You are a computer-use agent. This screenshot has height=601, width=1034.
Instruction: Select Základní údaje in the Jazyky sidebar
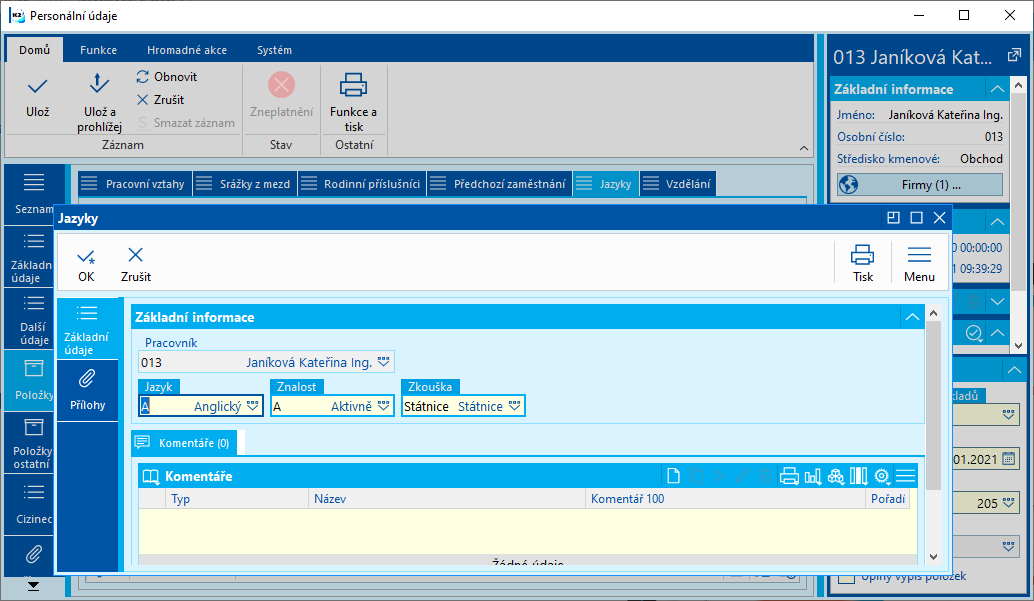coord(88,329)
